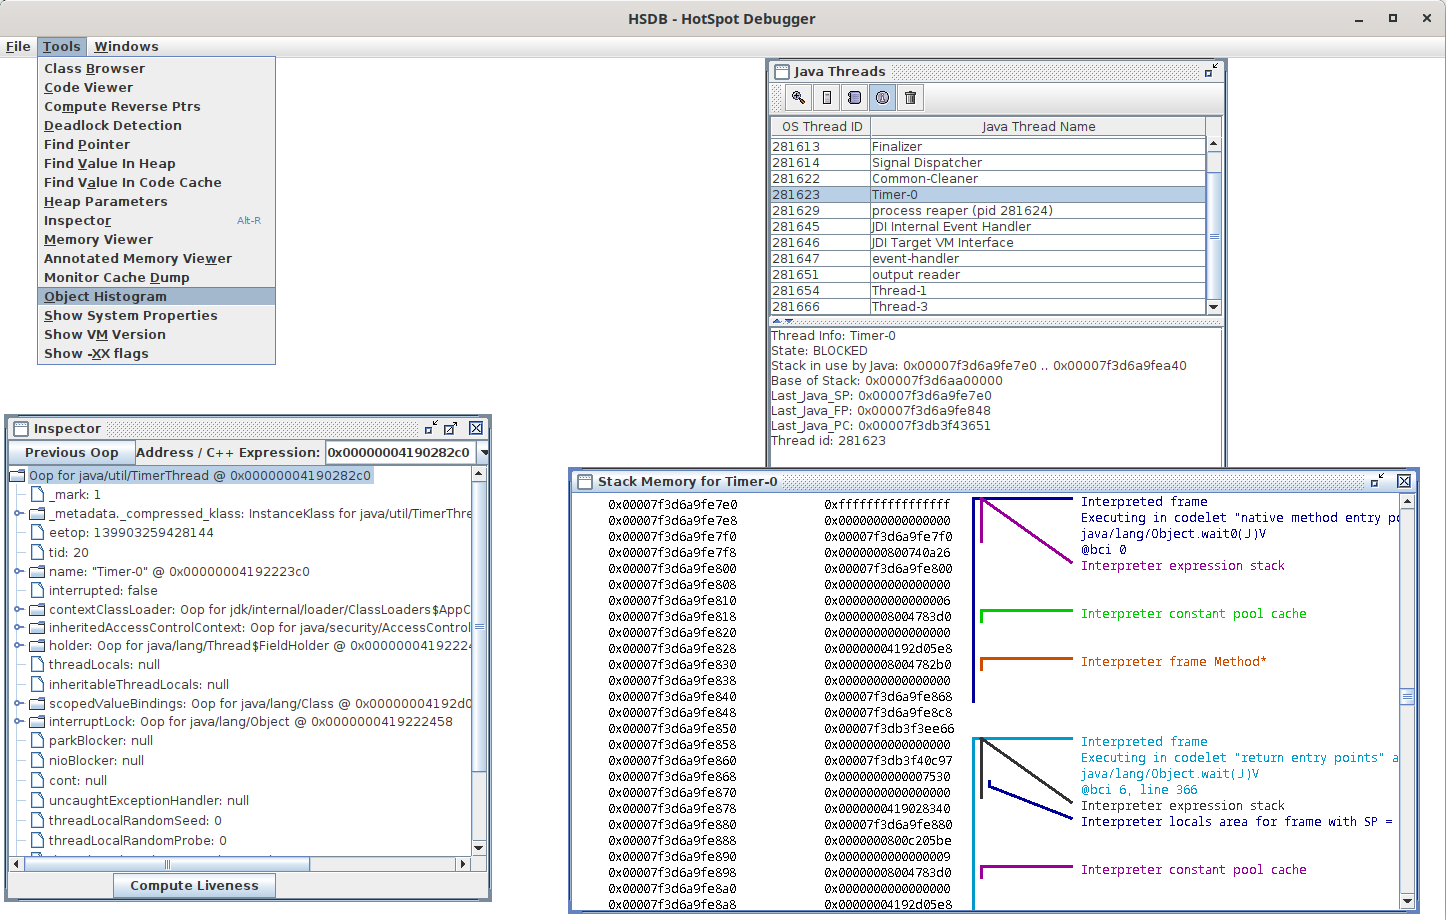Viewport: 1446px width, 920px height.
Task: Open the Show Java Stack Trace icon
Action: (853, 97)
